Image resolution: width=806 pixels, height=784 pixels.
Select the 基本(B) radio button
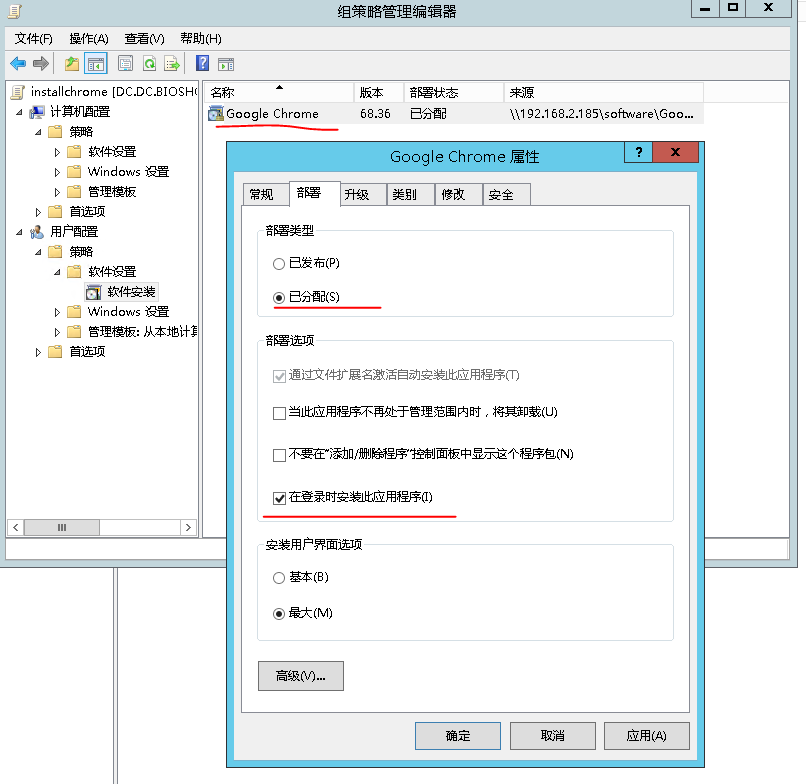[x=279, y=578]
